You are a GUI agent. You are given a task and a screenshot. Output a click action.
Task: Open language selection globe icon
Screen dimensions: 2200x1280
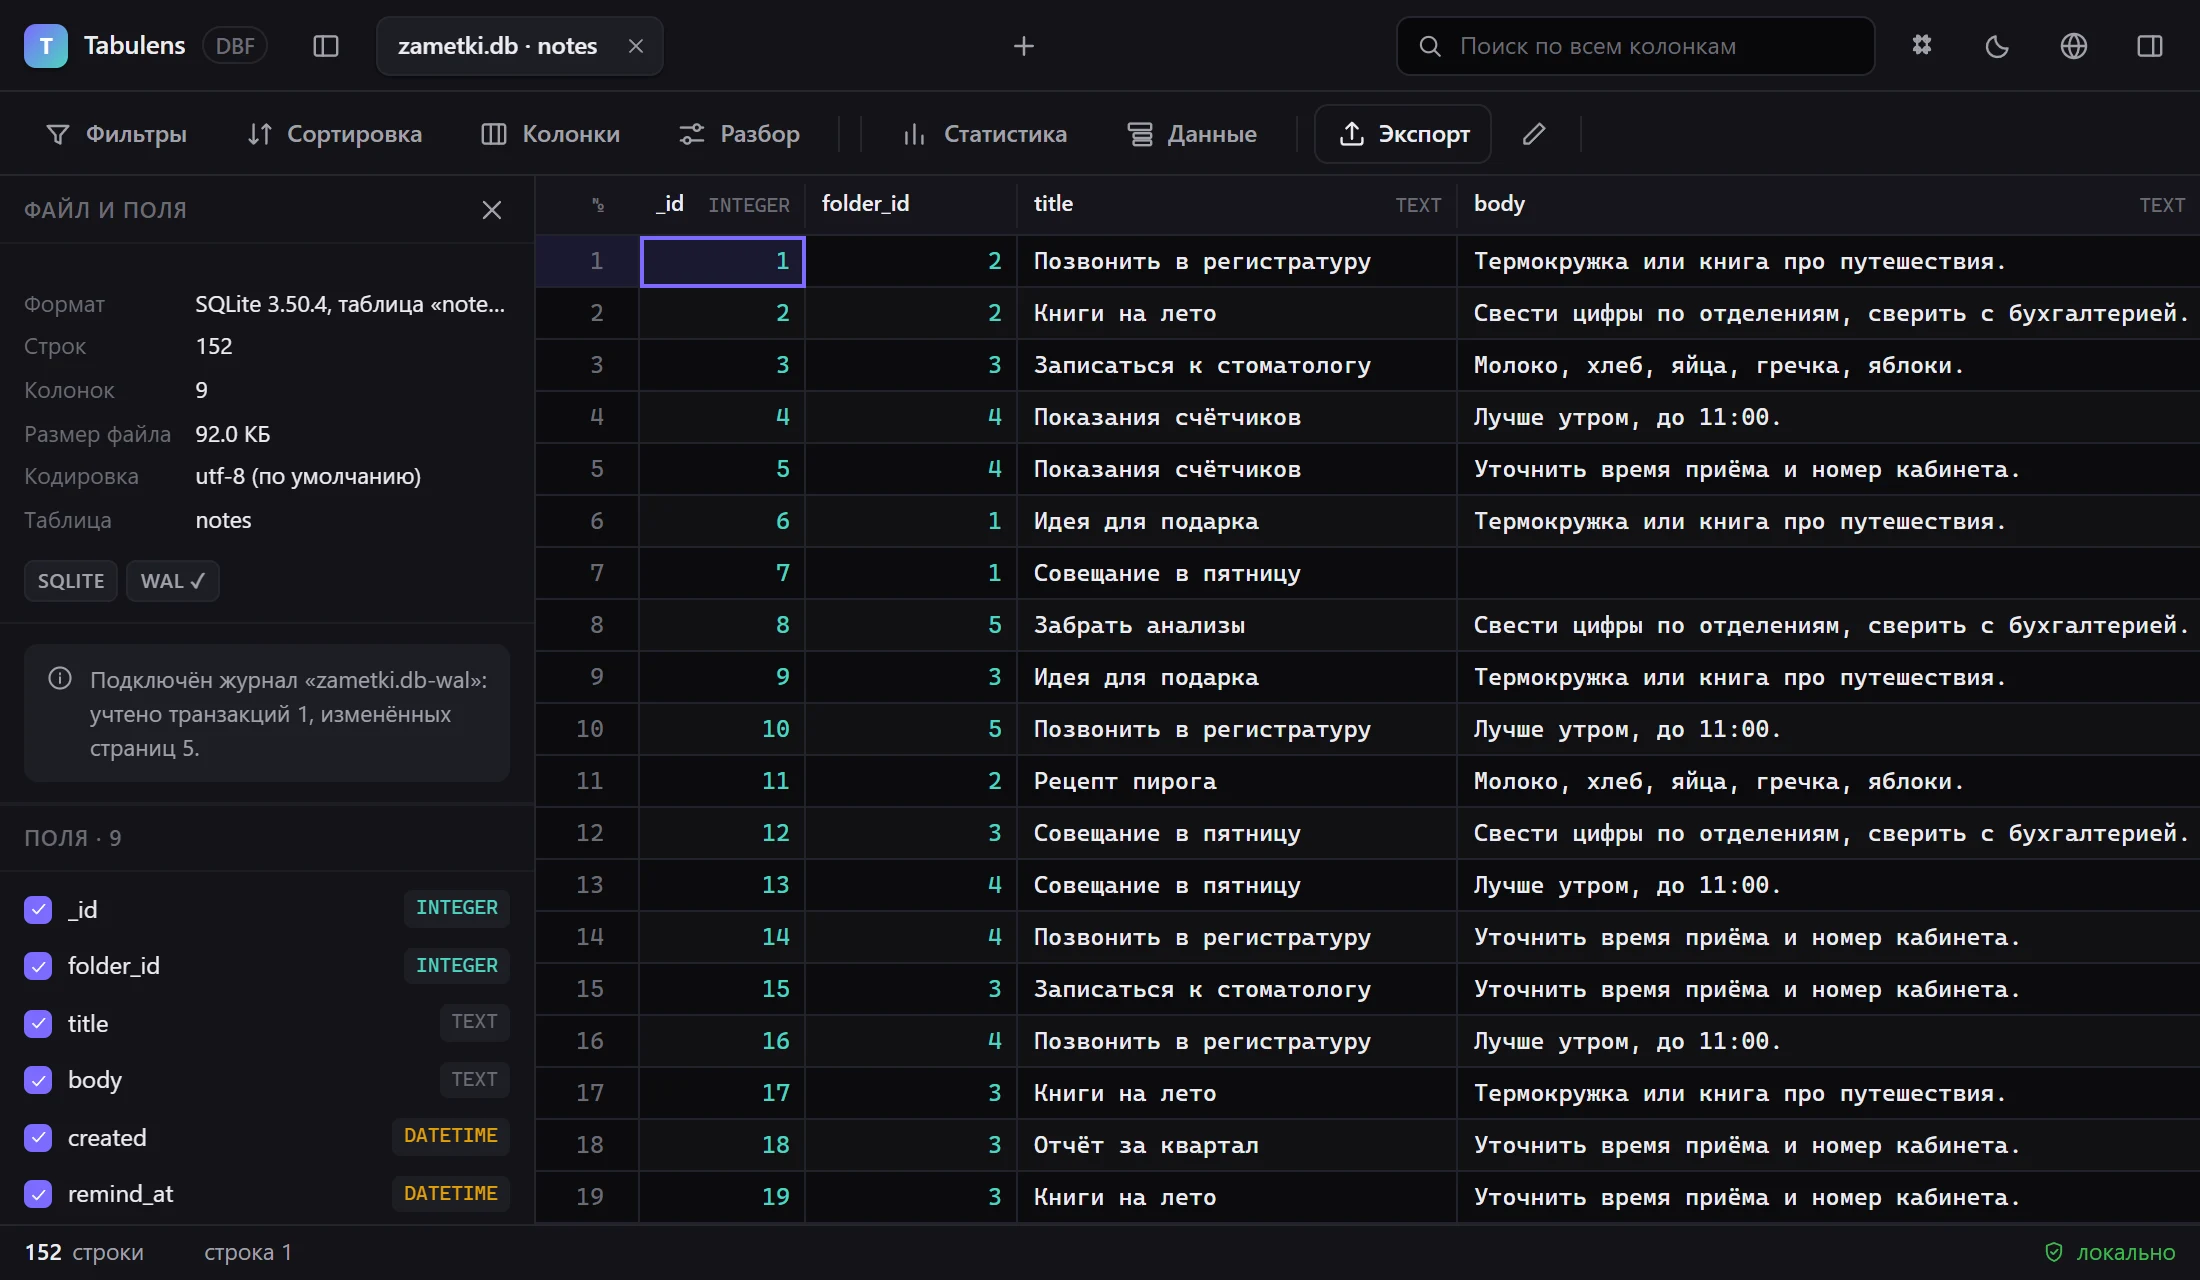pyautogui.click(x=2073, y=46)
